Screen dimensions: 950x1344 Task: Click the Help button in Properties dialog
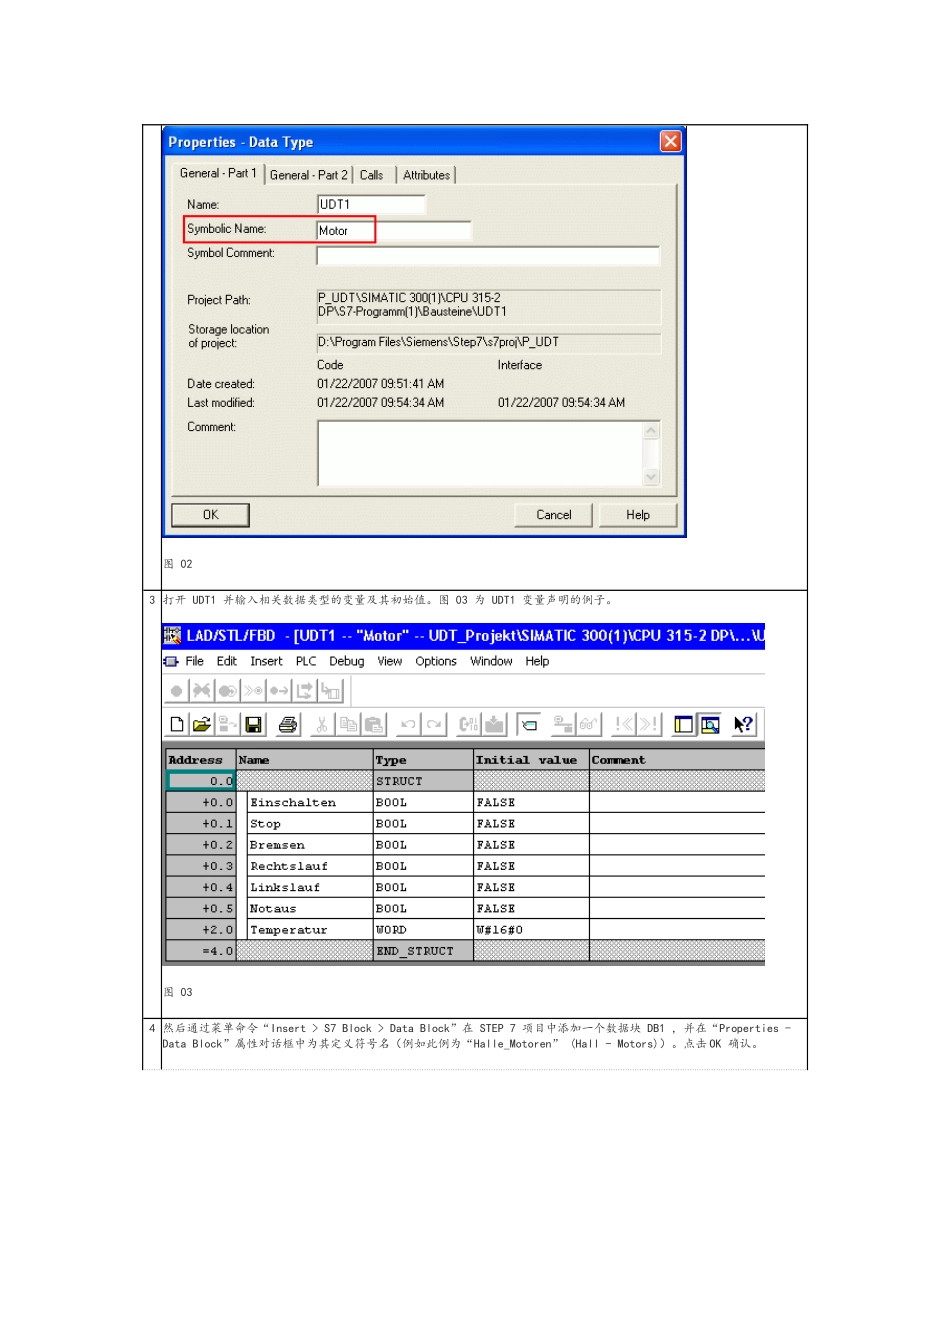pyautogui.click(x=638, y=515)
